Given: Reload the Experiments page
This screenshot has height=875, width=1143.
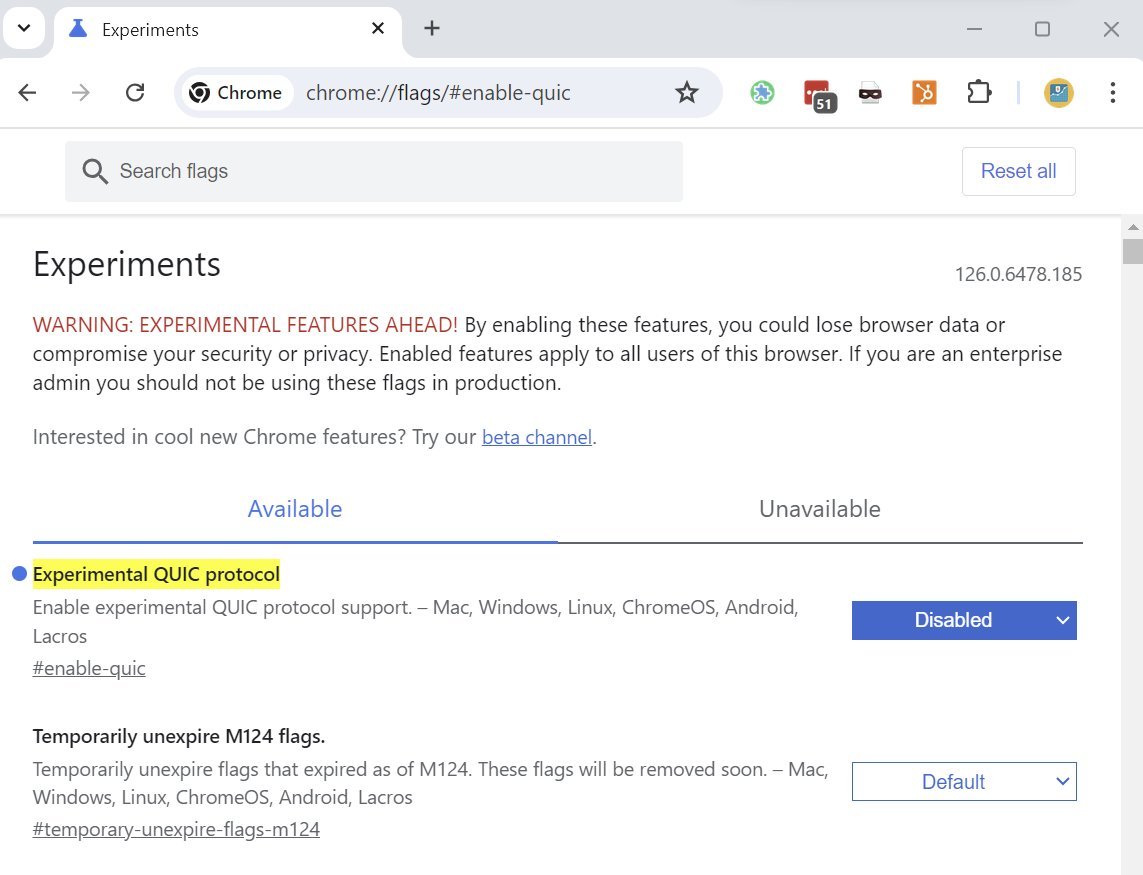Looking at the screenshot, I should click(135, 93).
